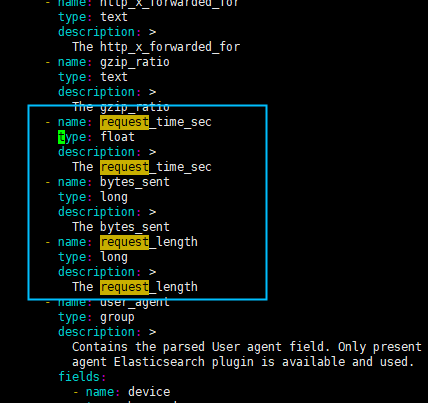428x403 pixels.
Task: Click the dash before name request_time_sec
Action: [48, 122]
